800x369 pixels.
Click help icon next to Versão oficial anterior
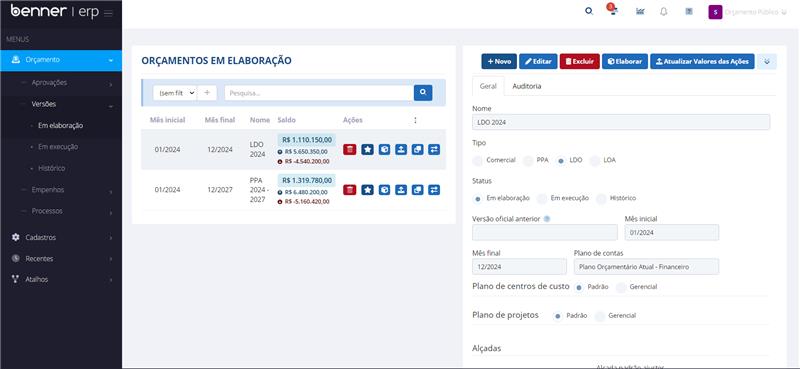tap(547, 219)
